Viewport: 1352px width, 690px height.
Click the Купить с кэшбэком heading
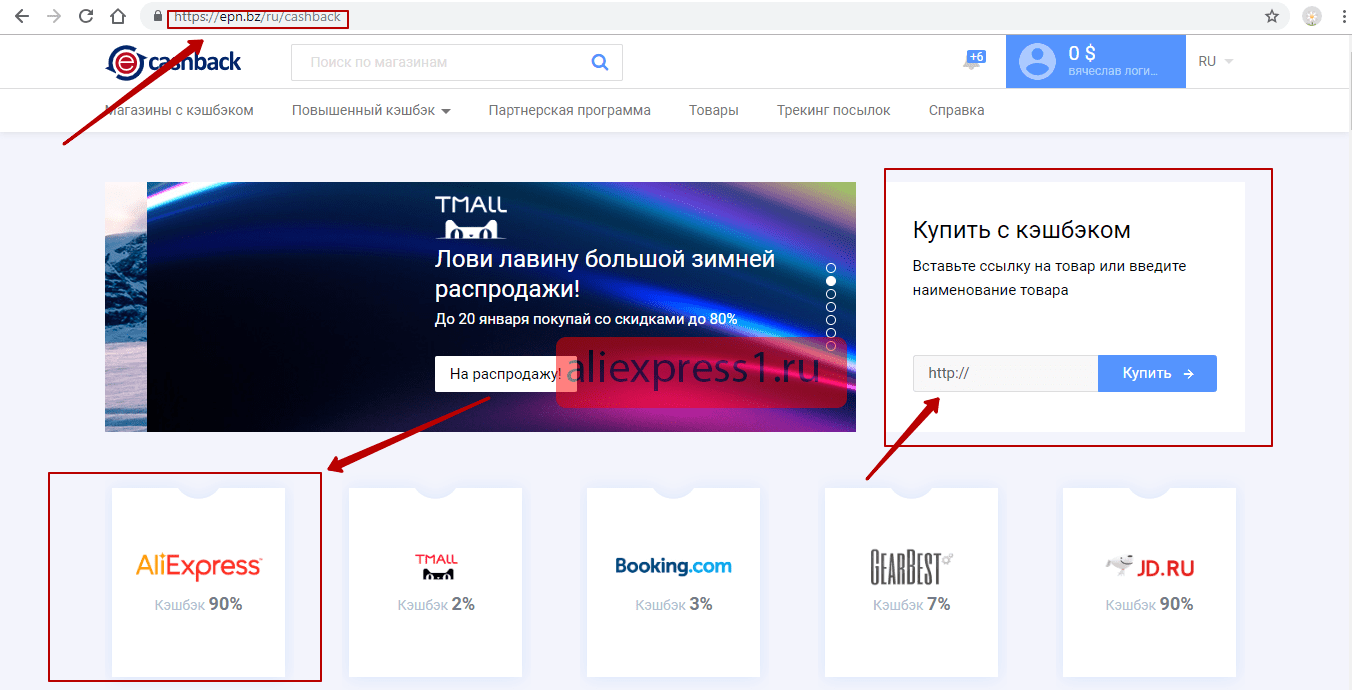point(1022,230)
